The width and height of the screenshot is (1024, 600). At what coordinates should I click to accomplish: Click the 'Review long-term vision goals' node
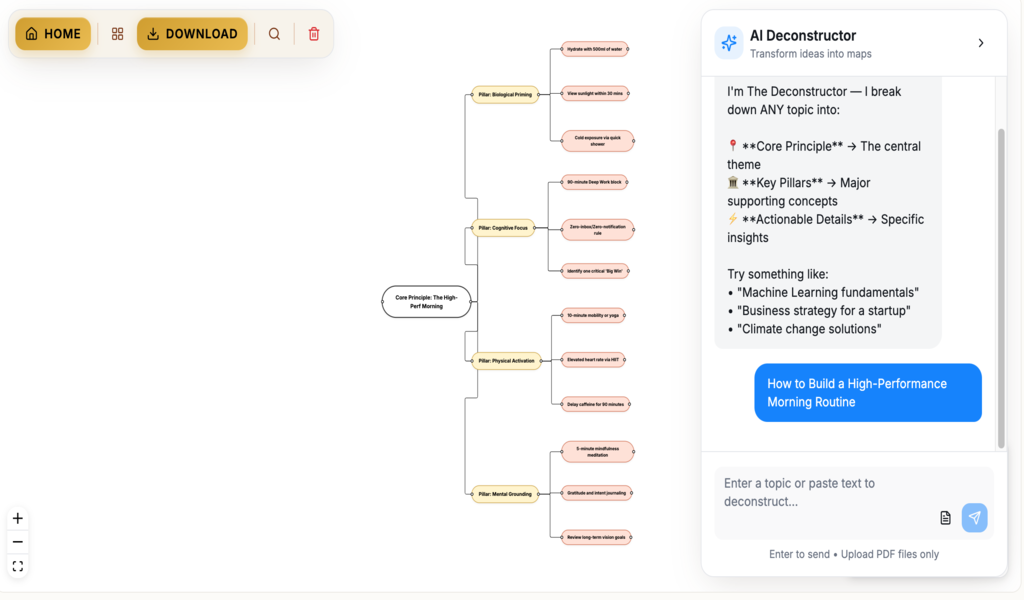(x=596, y=537)
